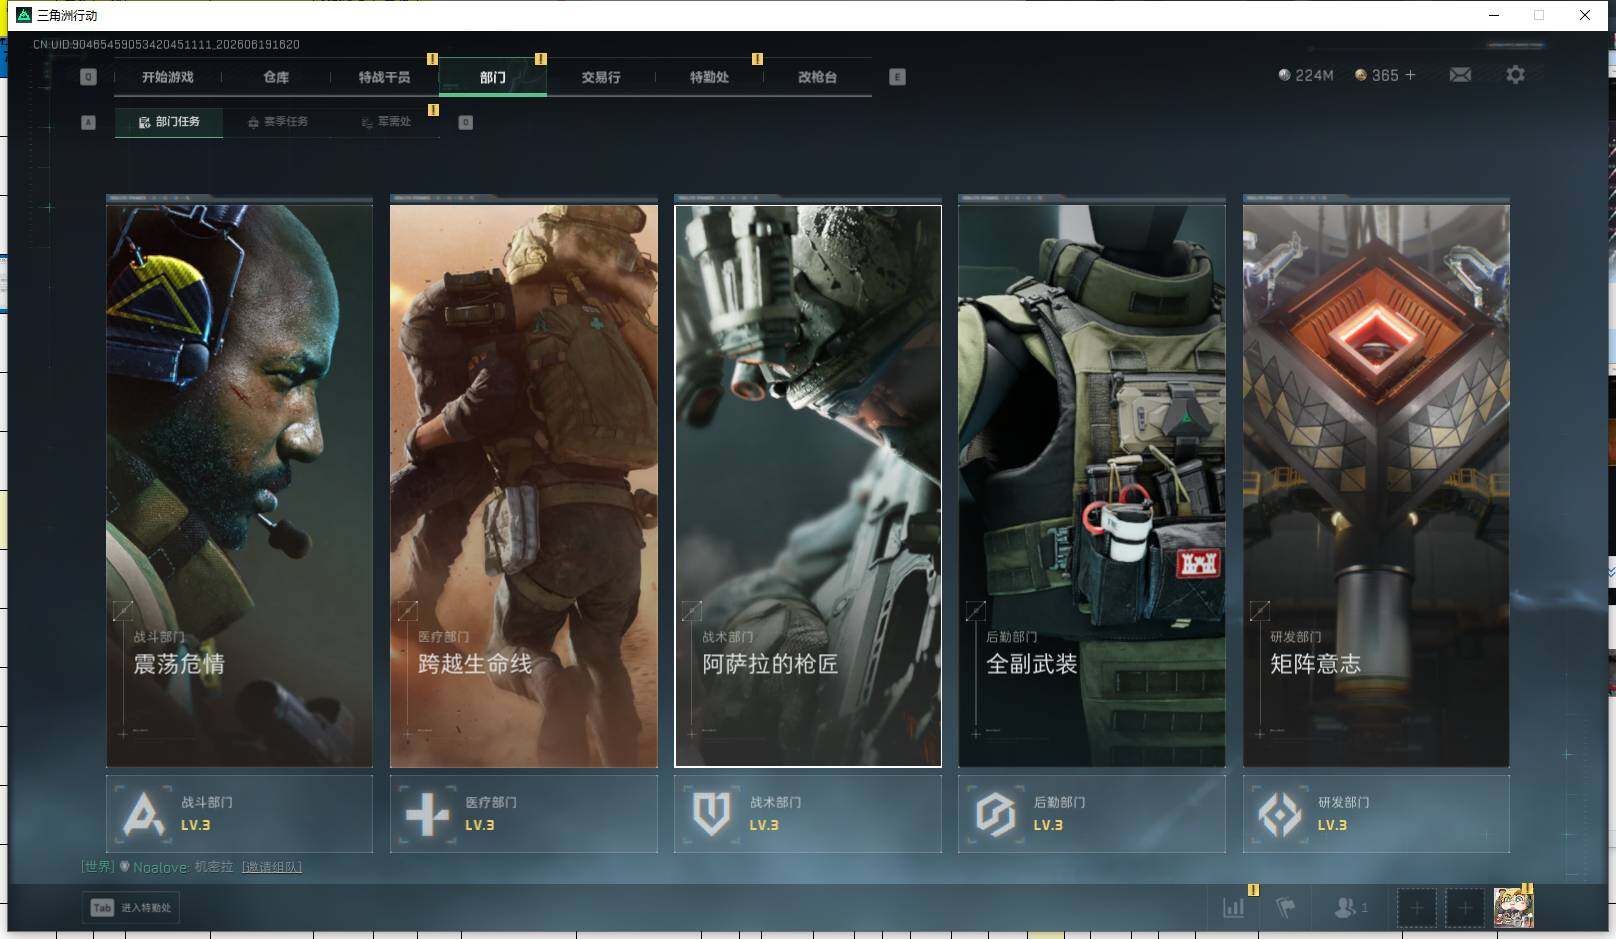
Task: Open the 改枪台 tab
Action: click(817, 77)
